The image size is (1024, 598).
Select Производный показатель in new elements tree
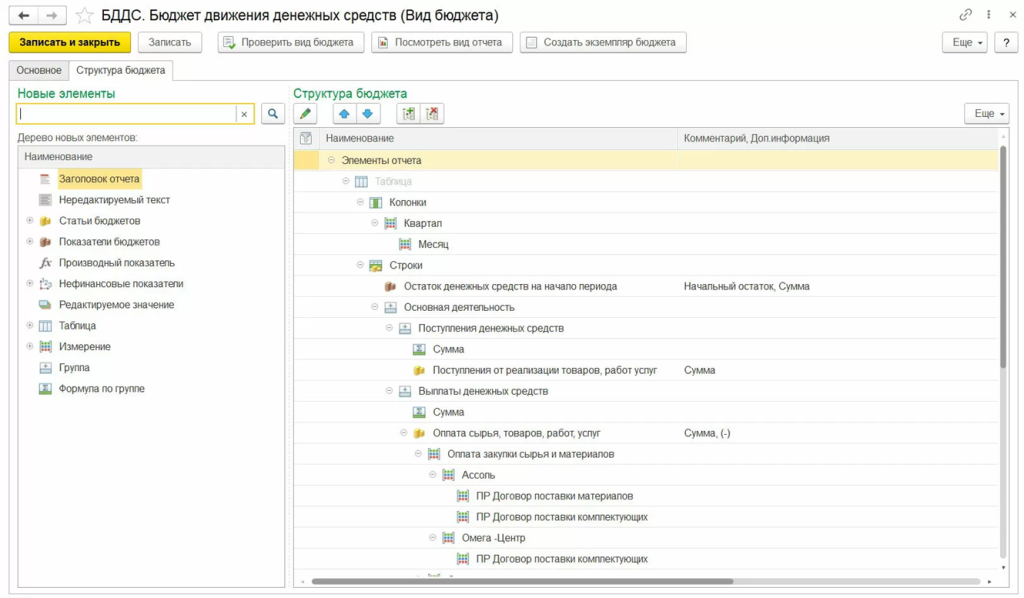tap(116, 263)
